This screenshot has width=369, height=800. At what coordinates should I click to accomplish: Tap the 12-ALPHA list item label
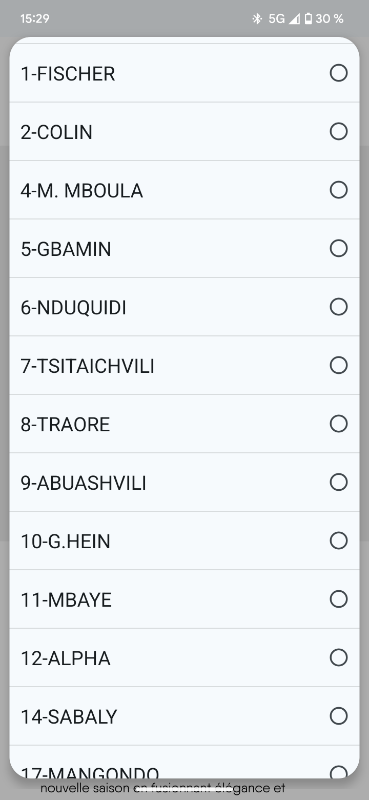pos(65,658)
